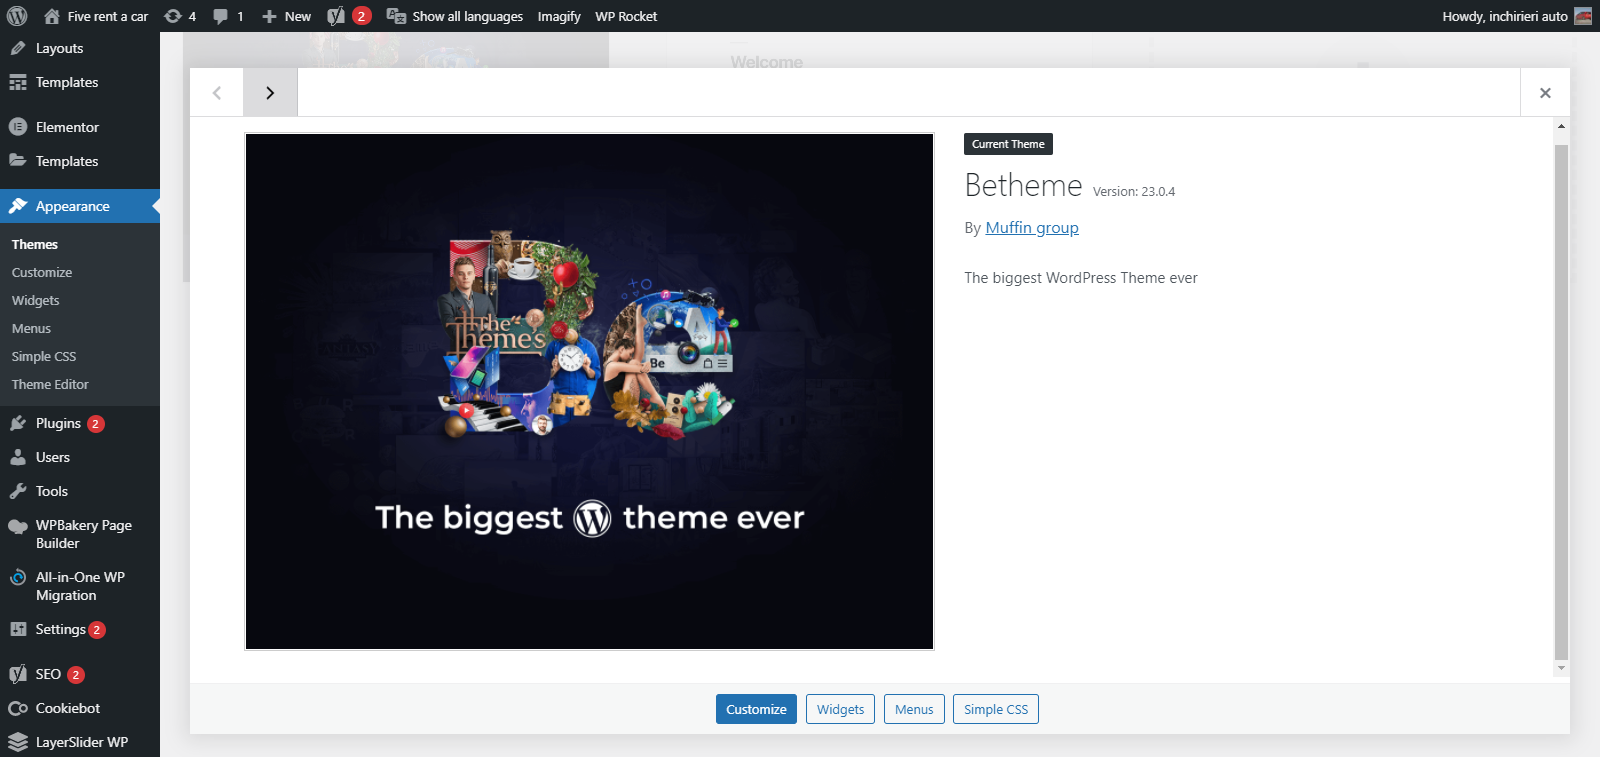Viewport: 1600px width, 757px height.
Task: Open LayerSlider WP in the sidebar
Action: 80,742
